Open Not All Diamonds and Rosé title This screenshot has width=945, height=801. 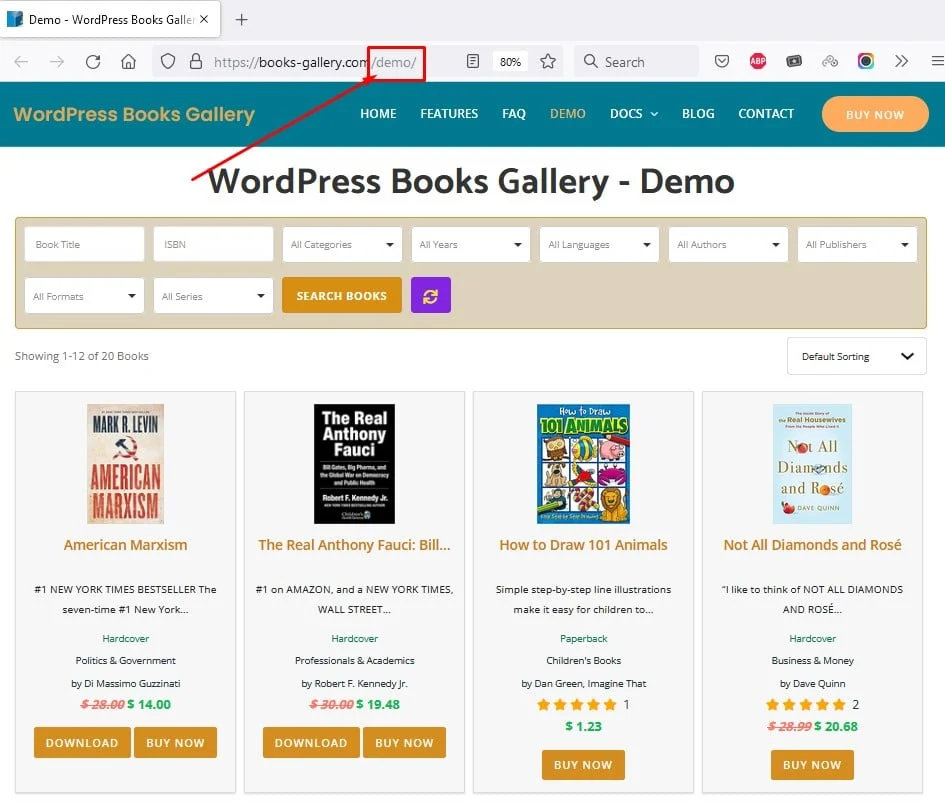click(812, 545)
